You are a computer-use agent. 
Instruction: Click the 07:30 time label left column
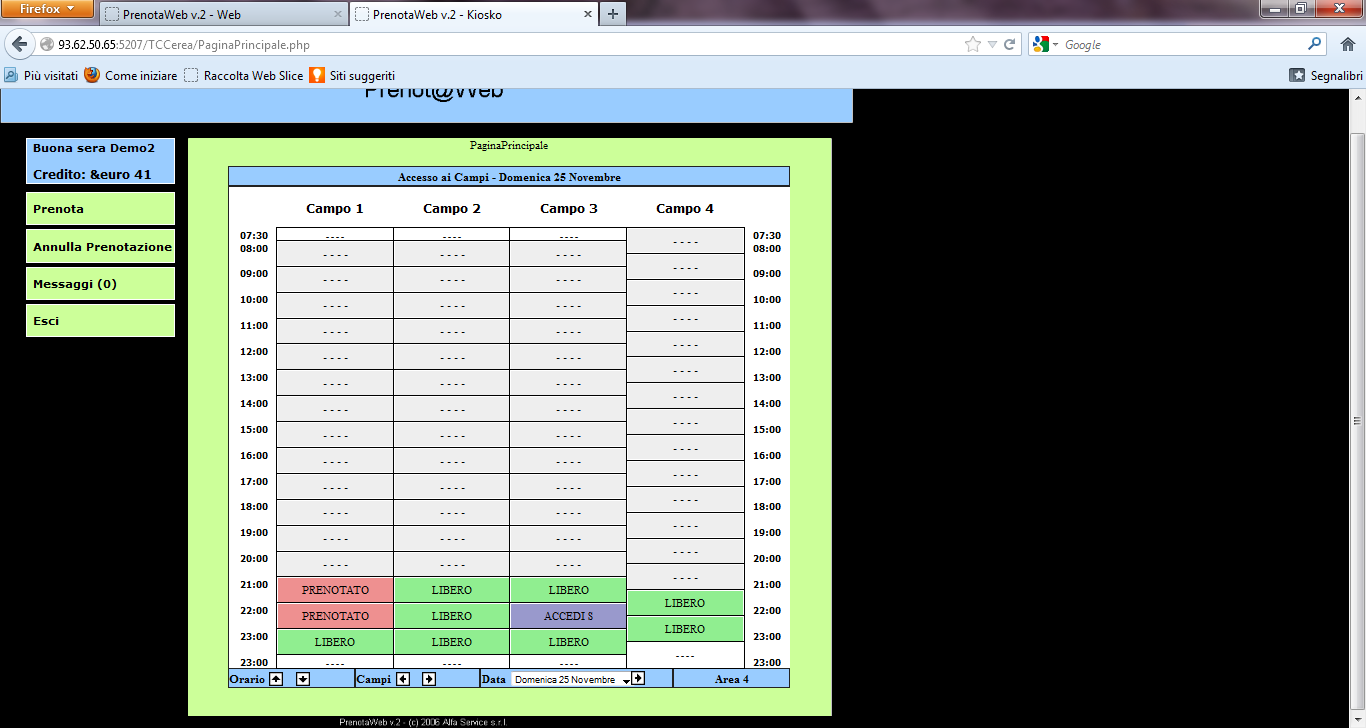click(x=254, y=236)
